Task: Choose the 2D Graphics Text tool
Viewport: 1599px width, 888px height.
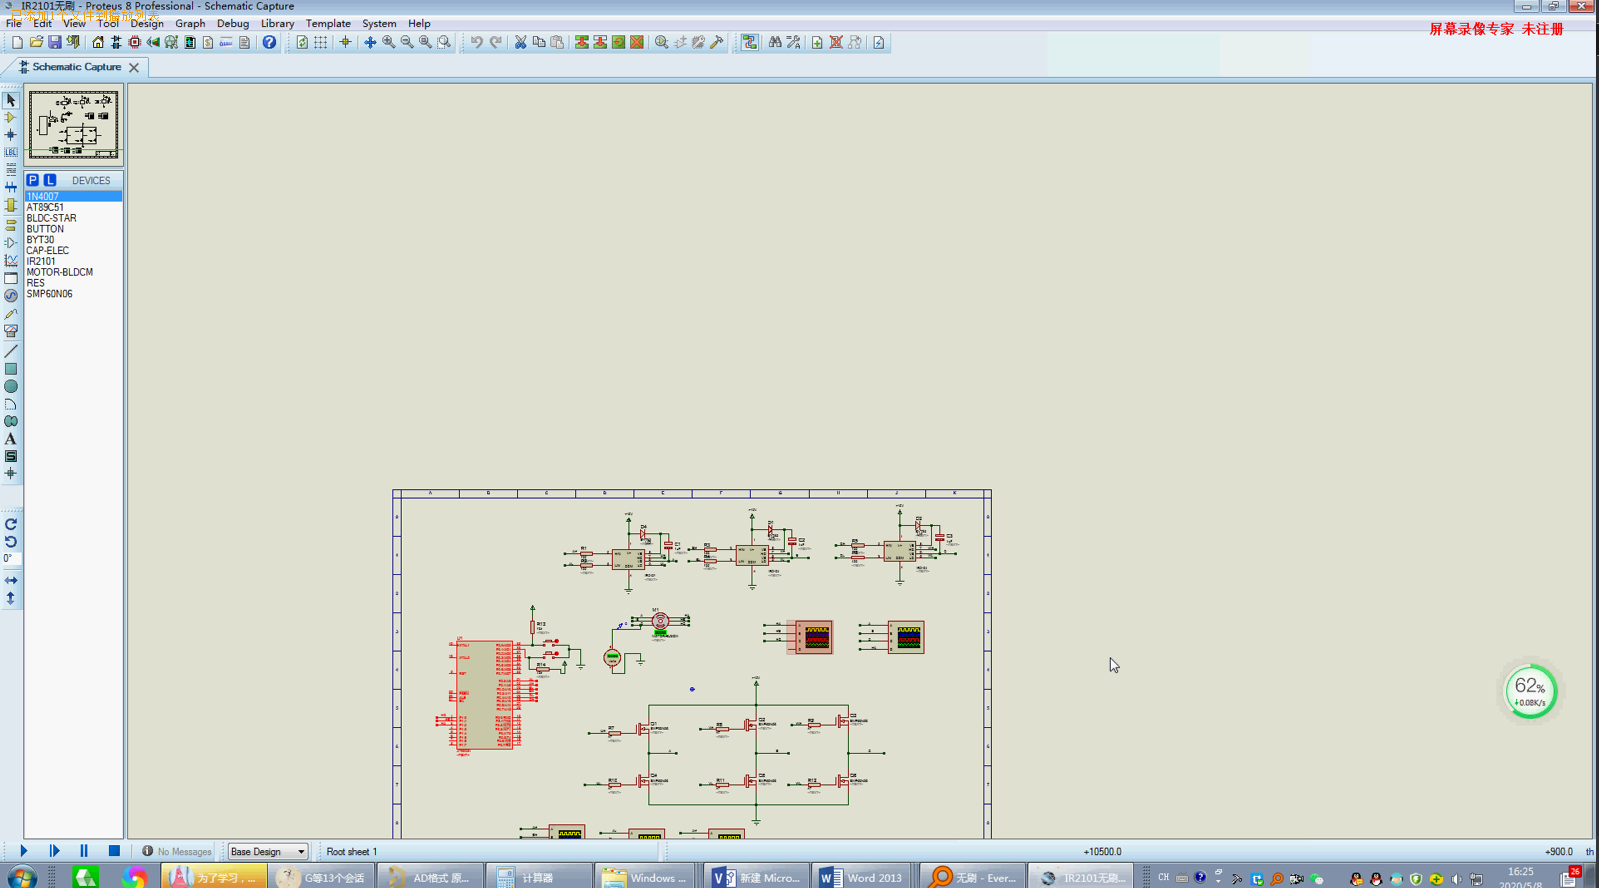Action: point(11,439)
